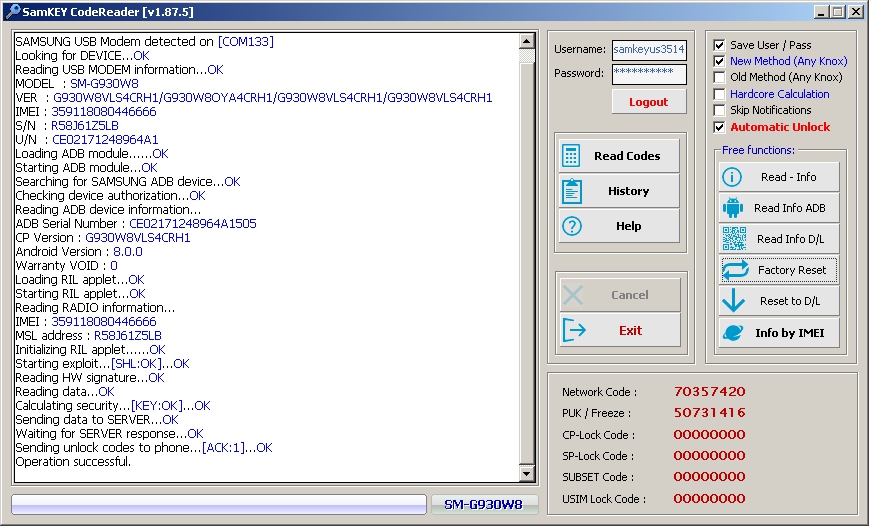Screen dimensions: 869x526
Task: Click the progress bar at bottom
Action: pos(219,504)
